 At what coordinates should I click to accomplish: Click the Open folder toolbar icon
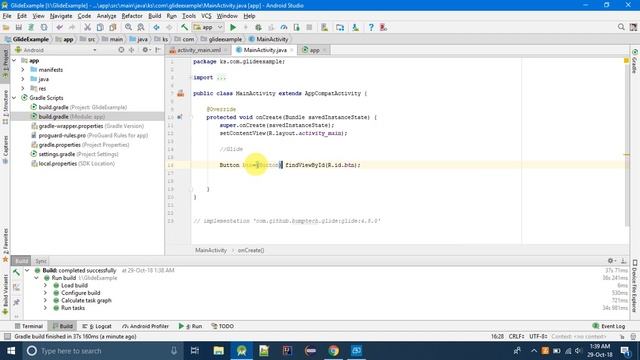click(6, 27)
